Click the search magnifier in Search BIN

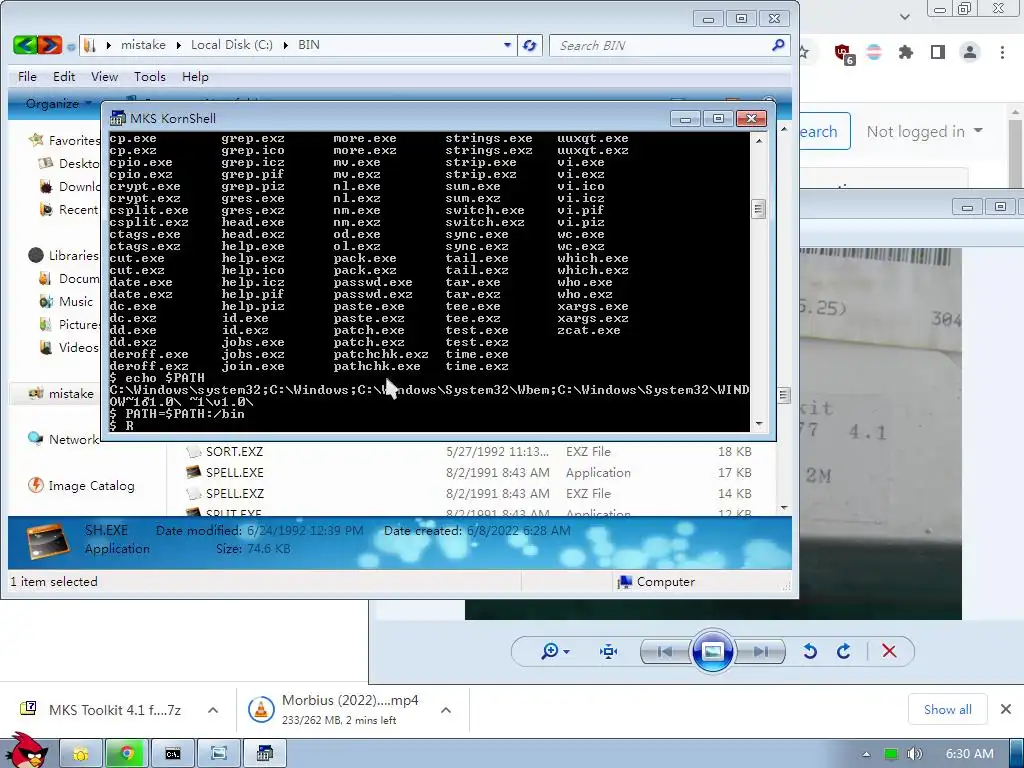click(778, 45)
